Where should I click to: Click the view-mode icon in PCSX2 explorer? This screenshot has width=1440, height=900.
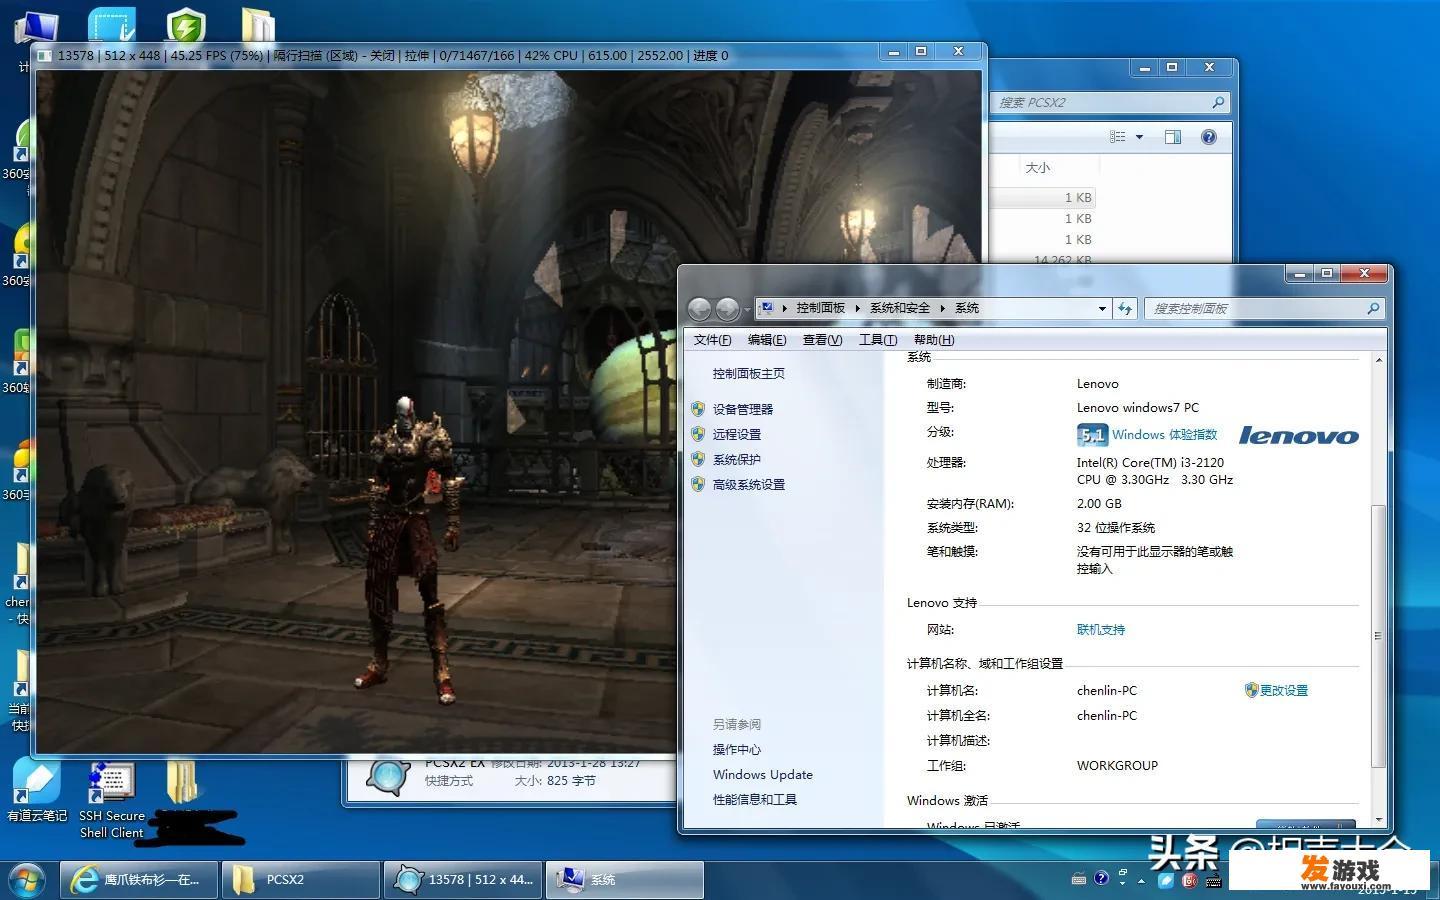click(1118, 137)
